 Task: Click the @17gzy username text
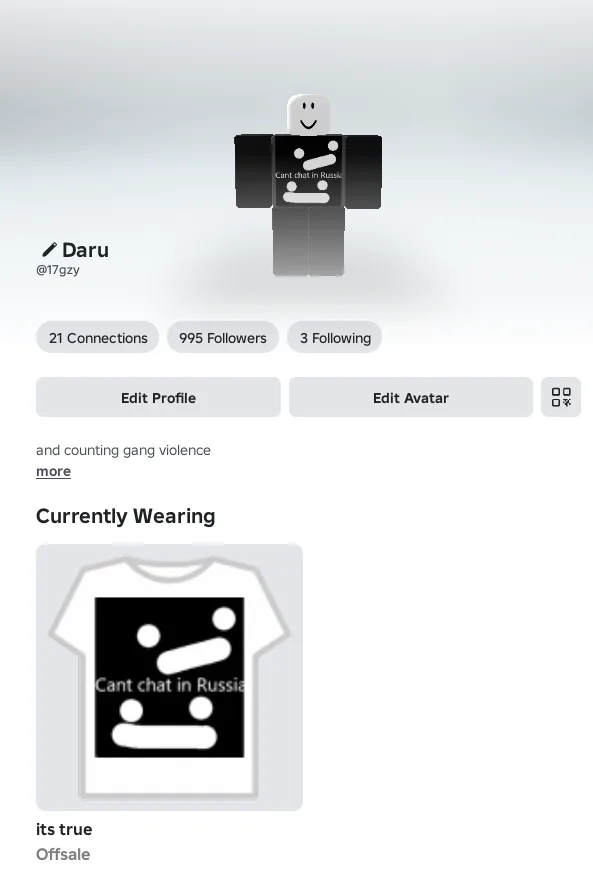(58, 270)
